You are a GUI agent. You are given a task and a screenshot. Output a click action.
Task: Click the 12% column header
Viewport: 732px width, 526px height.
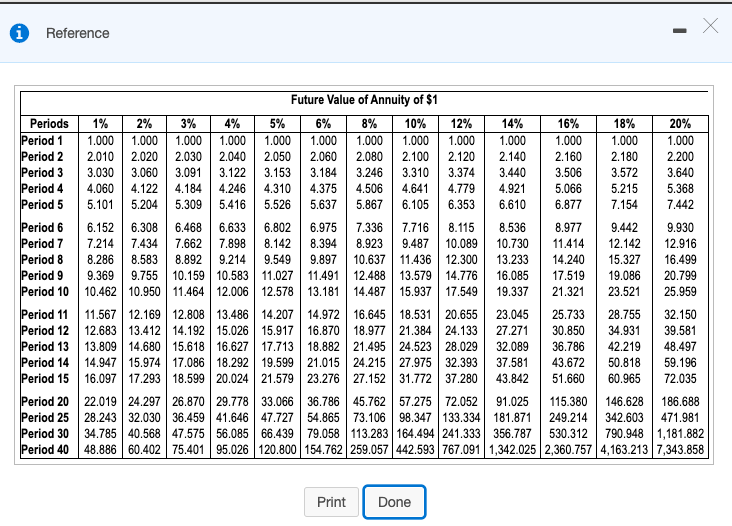[461, 124]
